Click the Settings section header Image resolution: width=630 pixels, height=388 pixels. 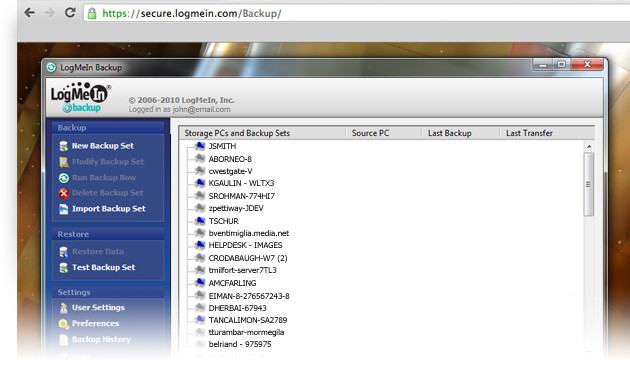(x=74, y=292)
